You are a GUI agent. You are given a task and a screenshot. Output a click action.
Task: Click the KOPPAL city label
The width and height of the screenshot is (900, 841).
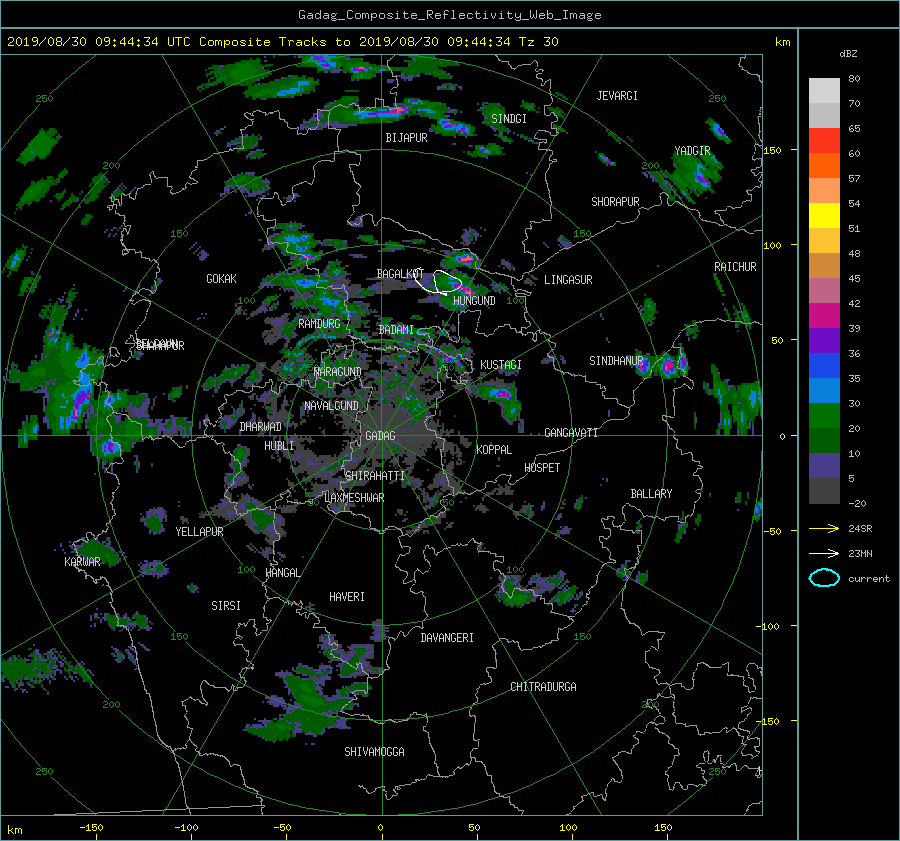coord(494,450)
